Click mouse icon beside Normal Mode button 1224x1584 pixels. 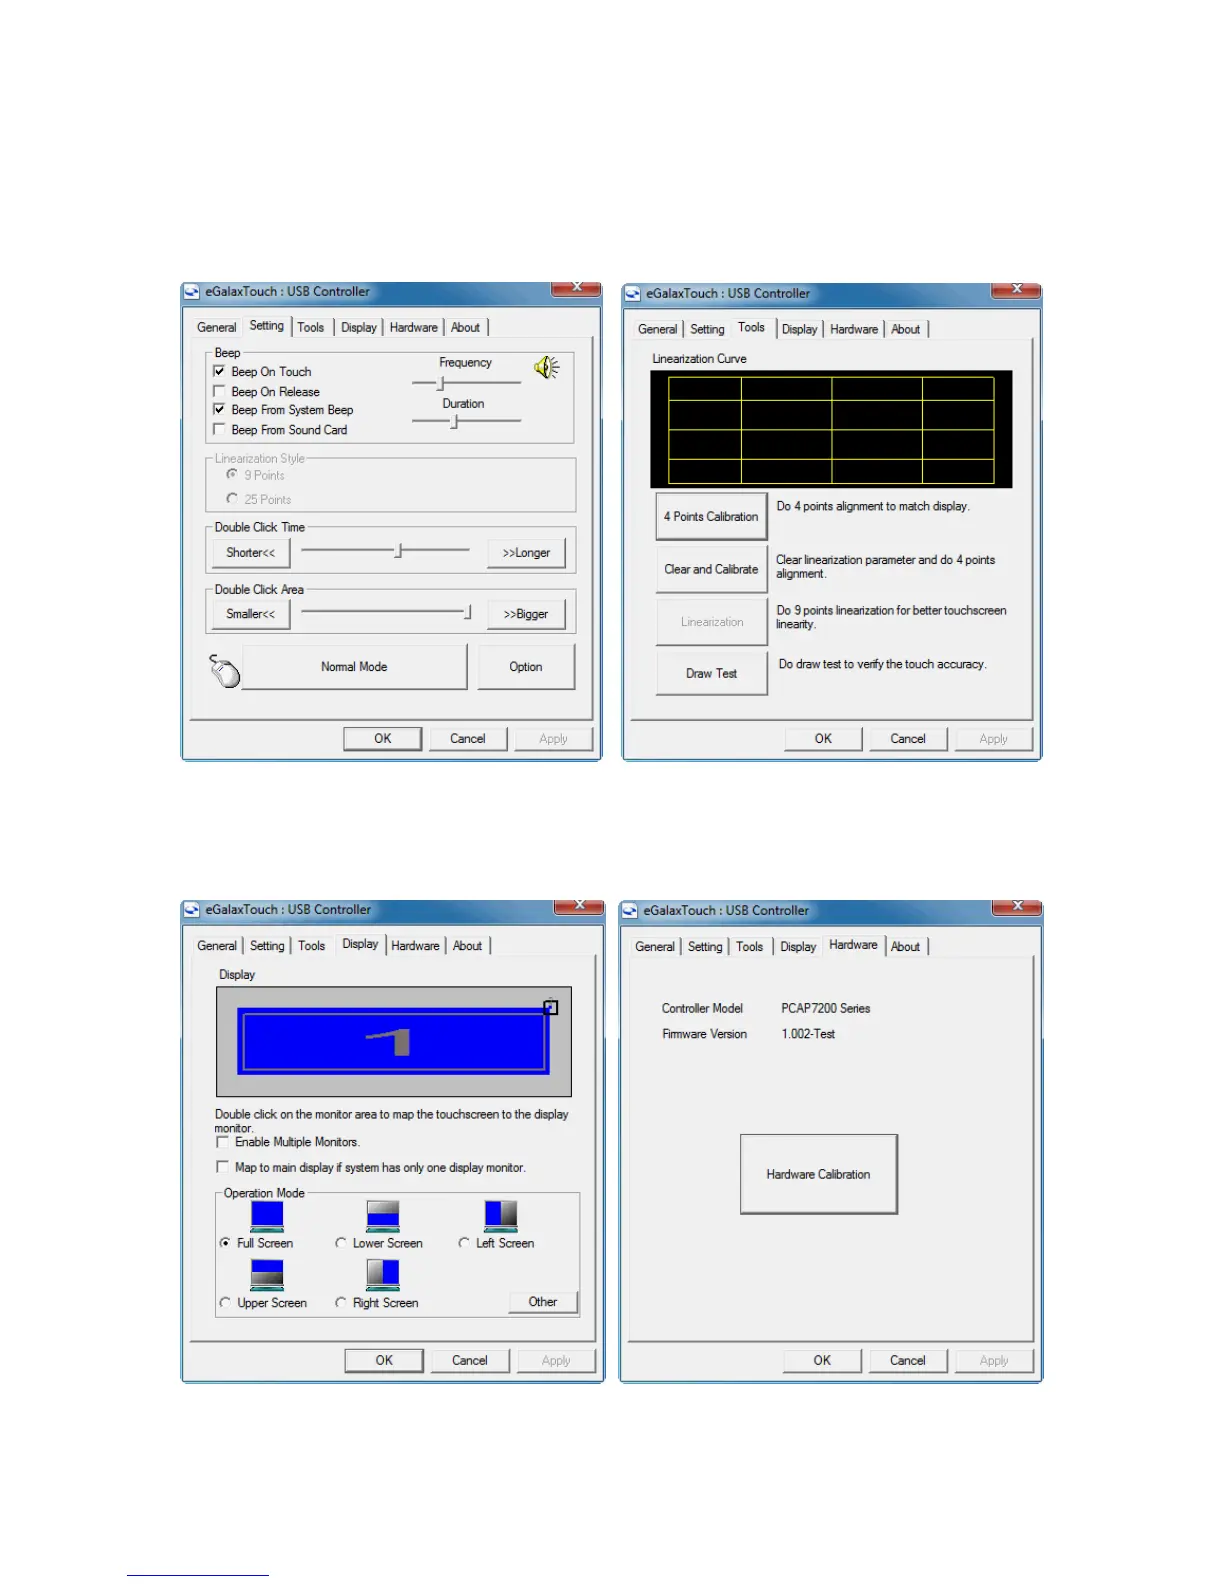224,671
